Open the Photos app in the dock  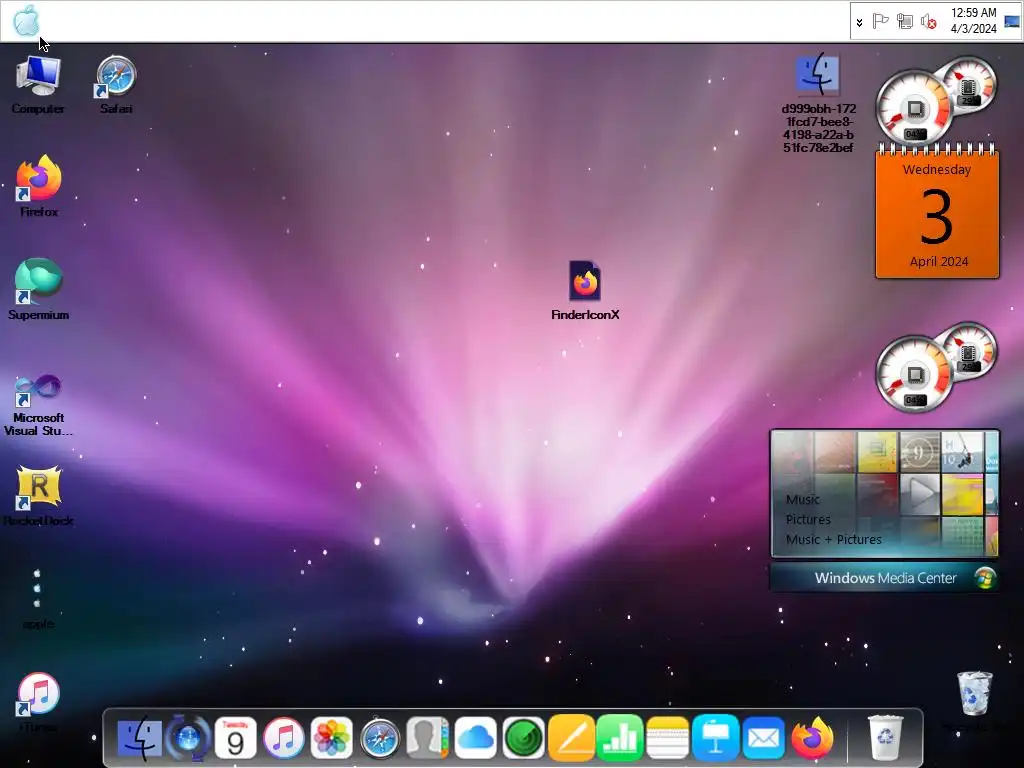332,738
